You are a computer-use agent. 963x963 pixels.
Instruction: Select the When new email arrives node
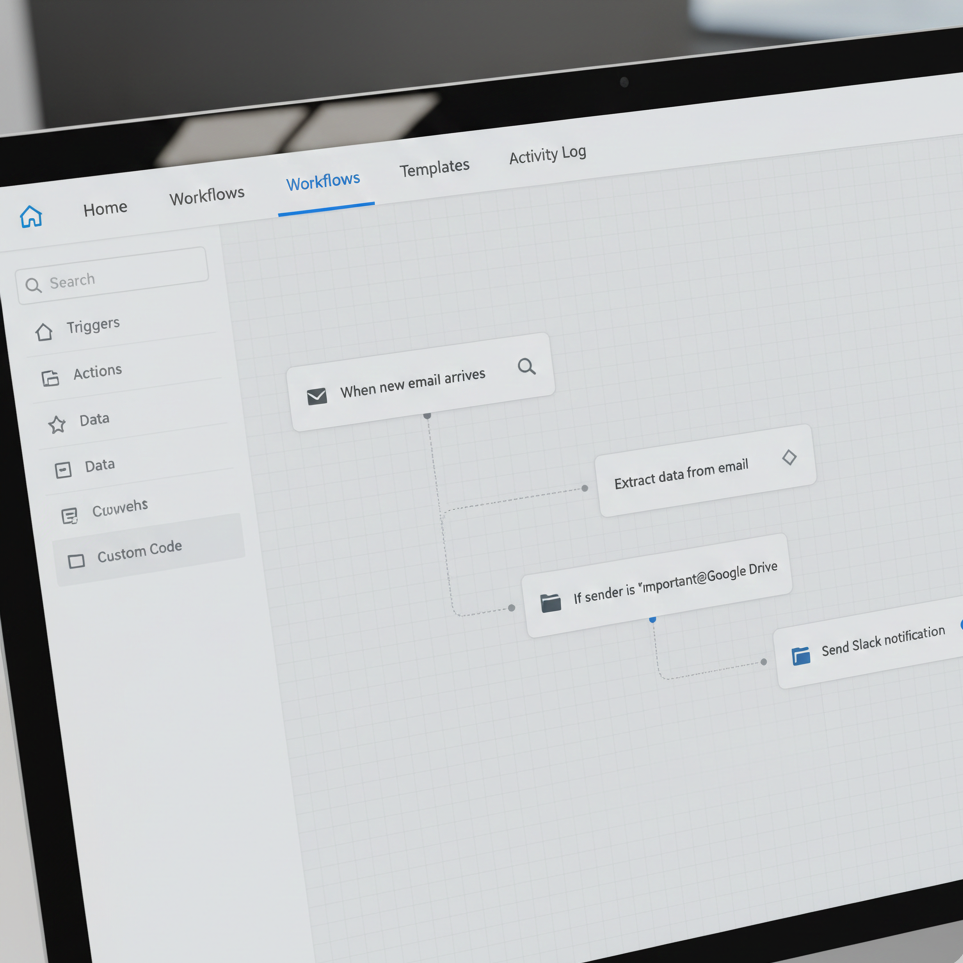tap(412, 375)
